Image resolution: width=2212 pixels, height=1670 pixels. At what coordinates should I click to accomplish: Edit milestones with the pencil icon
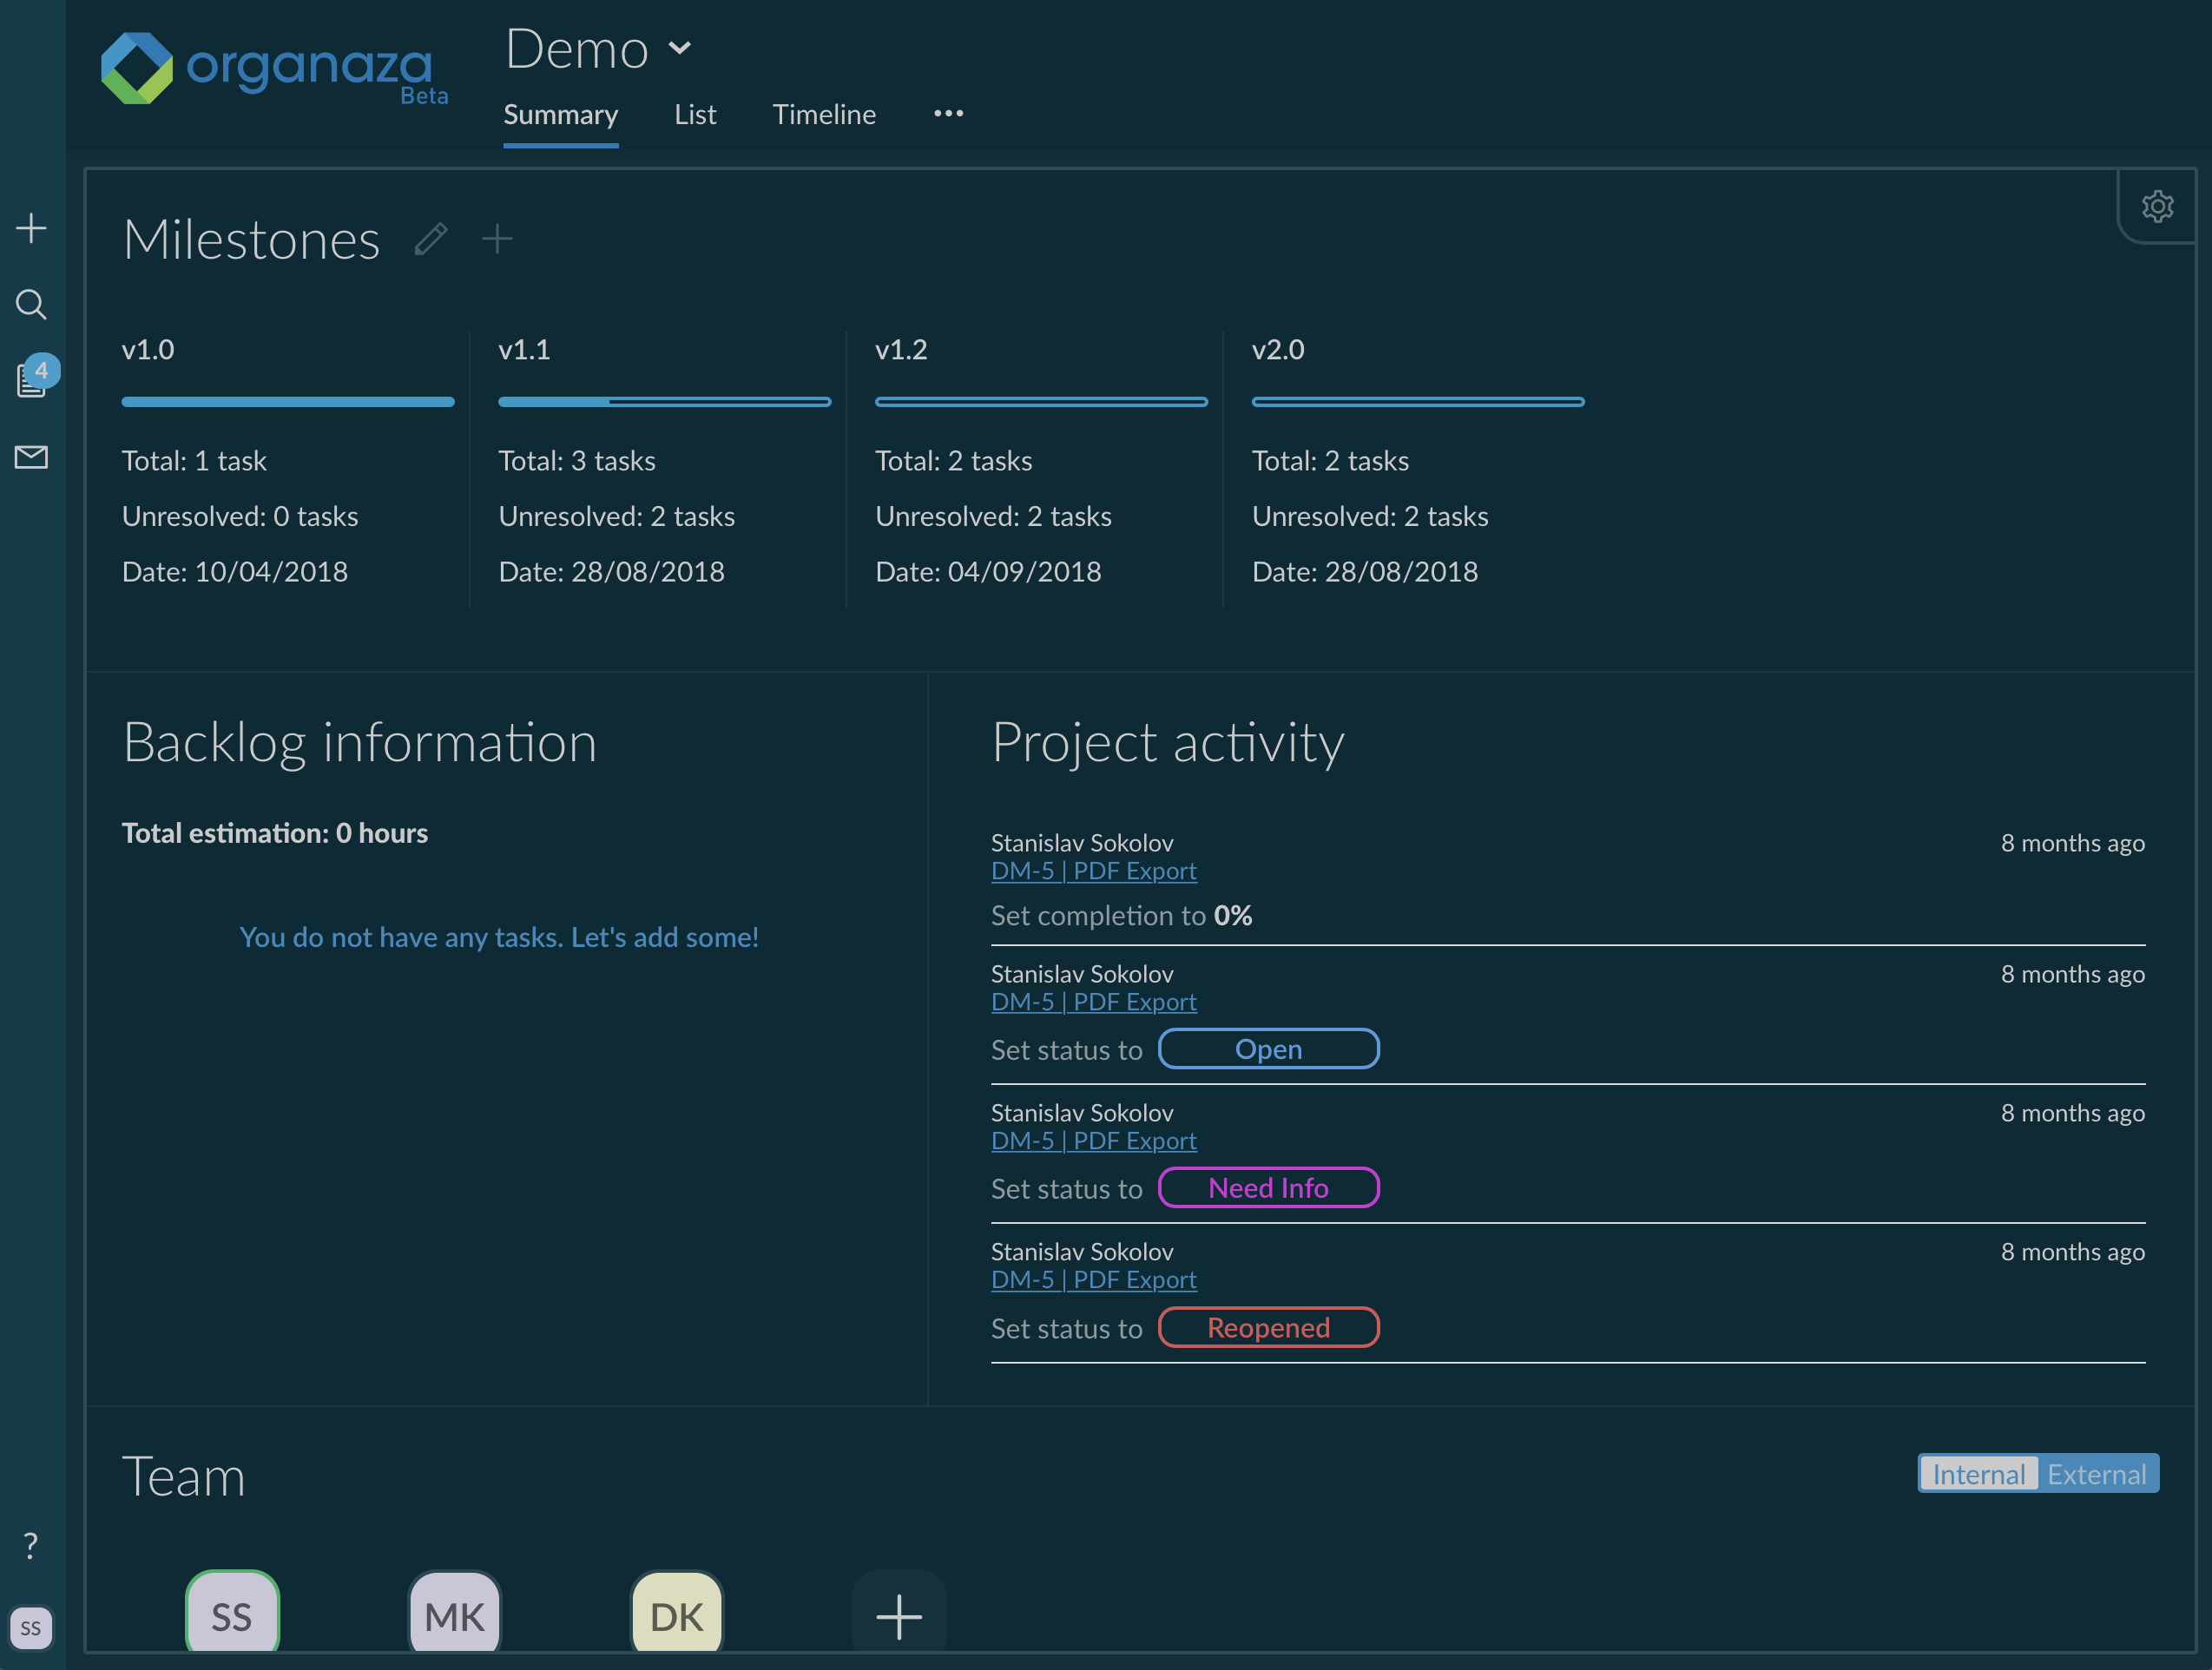tap(431, 239)
